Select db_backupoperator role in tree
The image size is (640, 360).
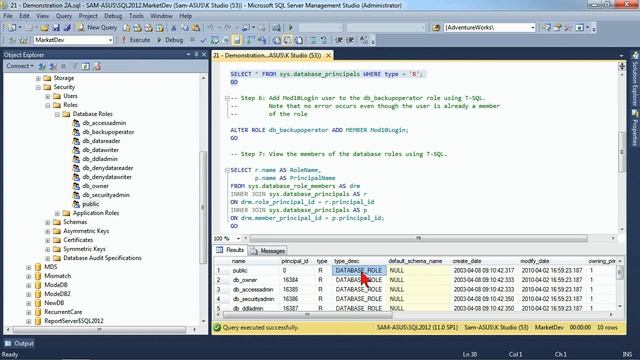[x=108, y=132]
